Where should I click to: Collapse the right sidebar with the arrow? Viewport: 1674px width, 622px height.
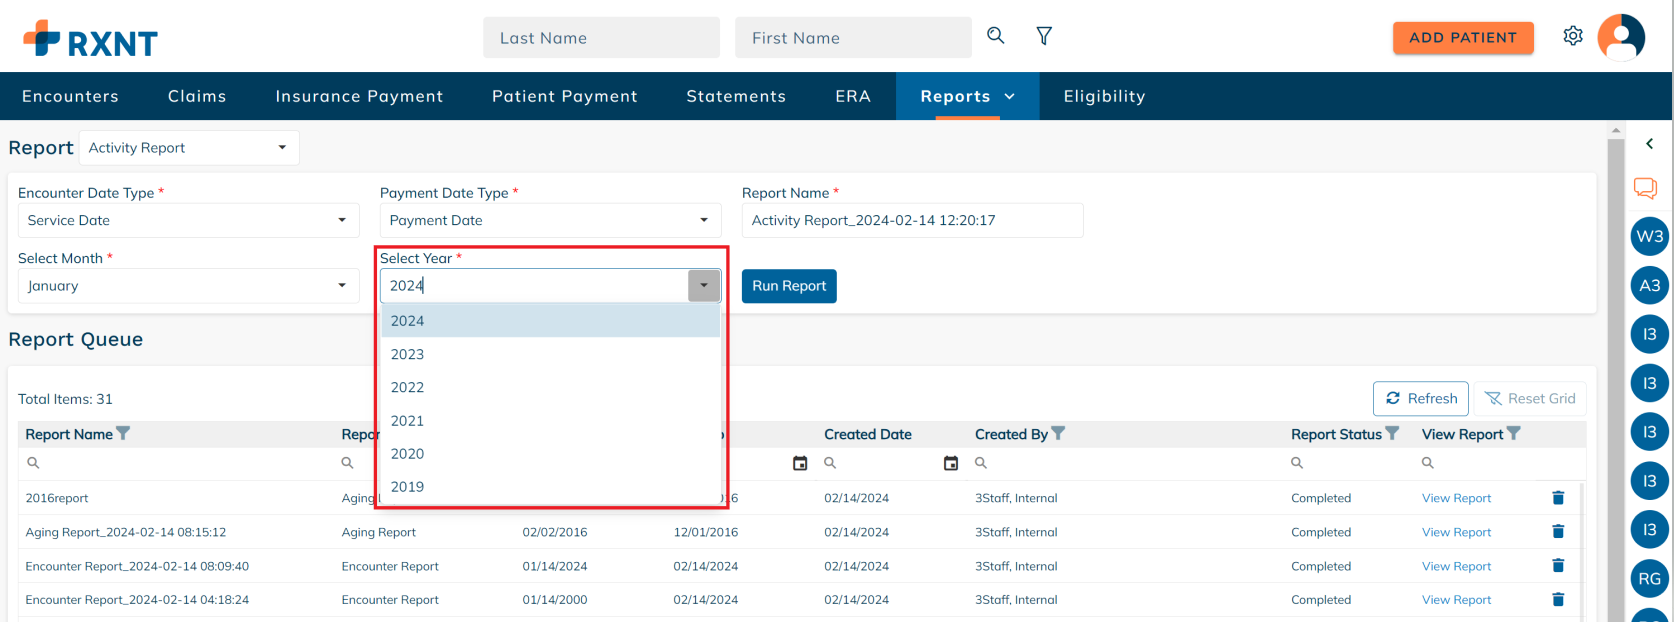[x=1649, y=144]
